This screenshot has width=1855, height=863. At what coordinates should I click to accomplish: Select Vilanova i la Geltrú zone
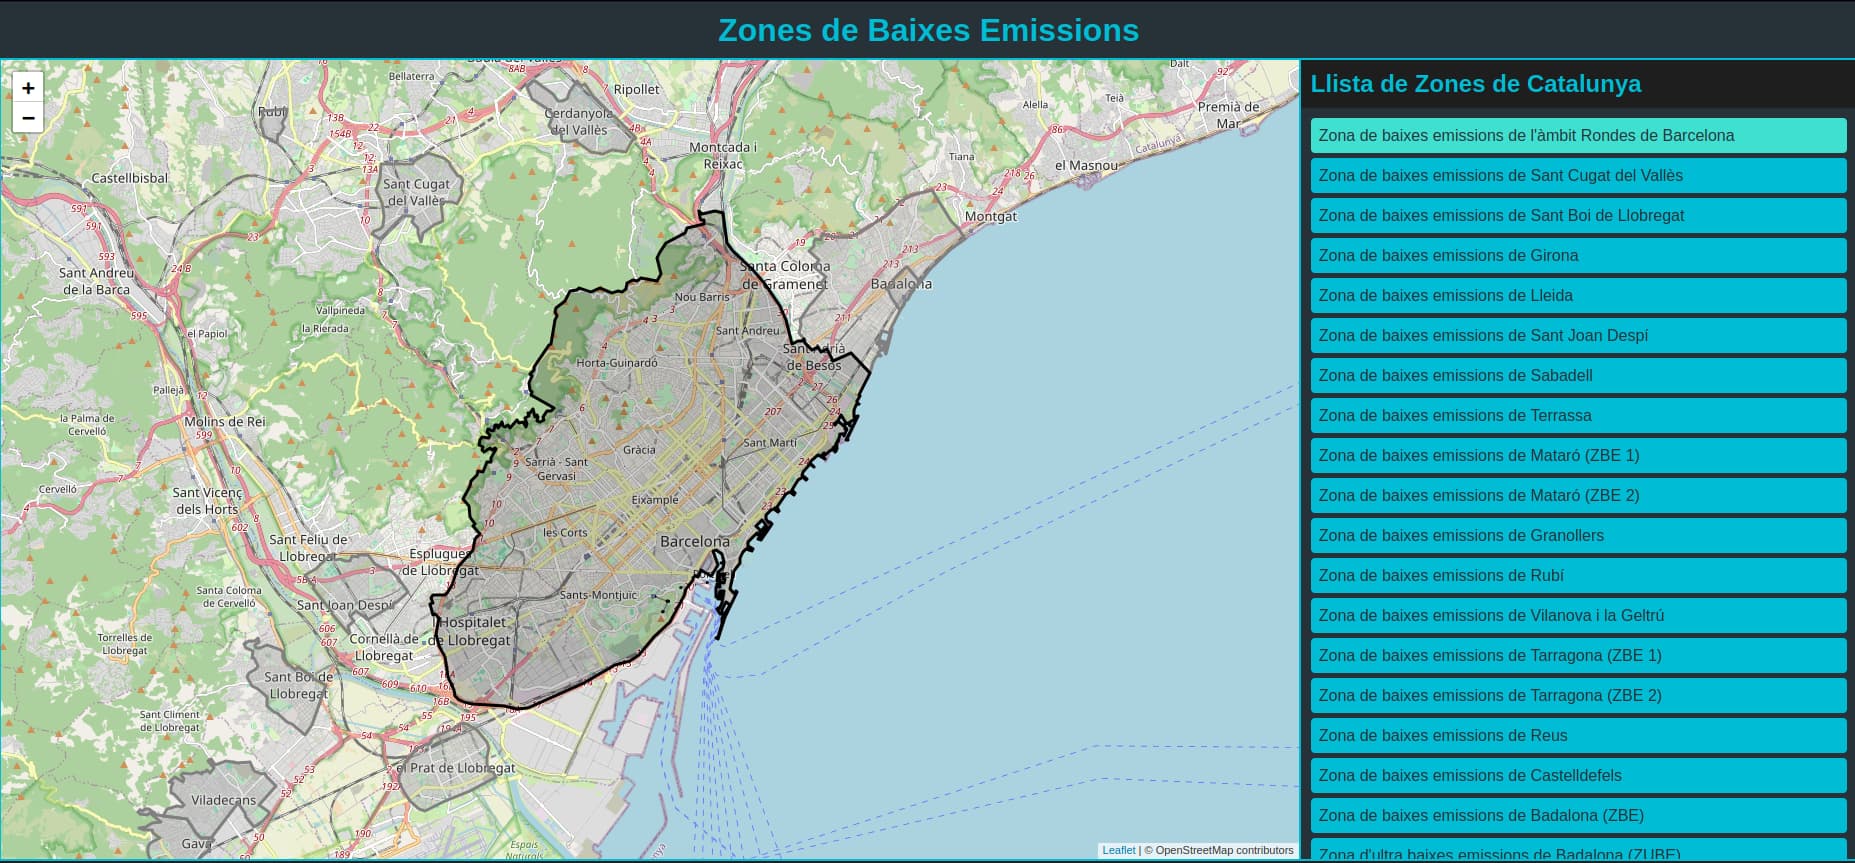(1578, 615)
